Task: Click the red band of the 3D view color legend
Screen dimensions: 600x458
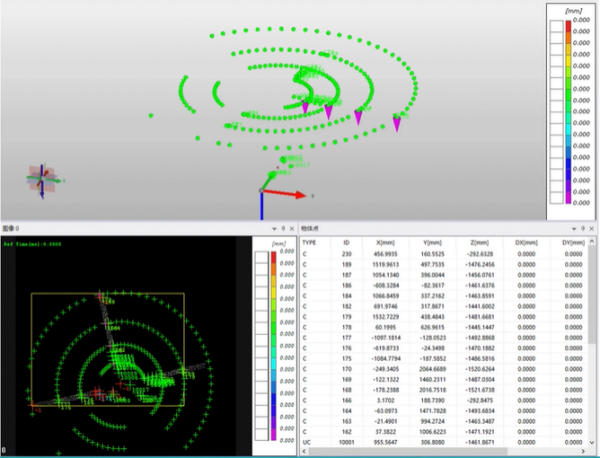Action: (x=568, y=26)
